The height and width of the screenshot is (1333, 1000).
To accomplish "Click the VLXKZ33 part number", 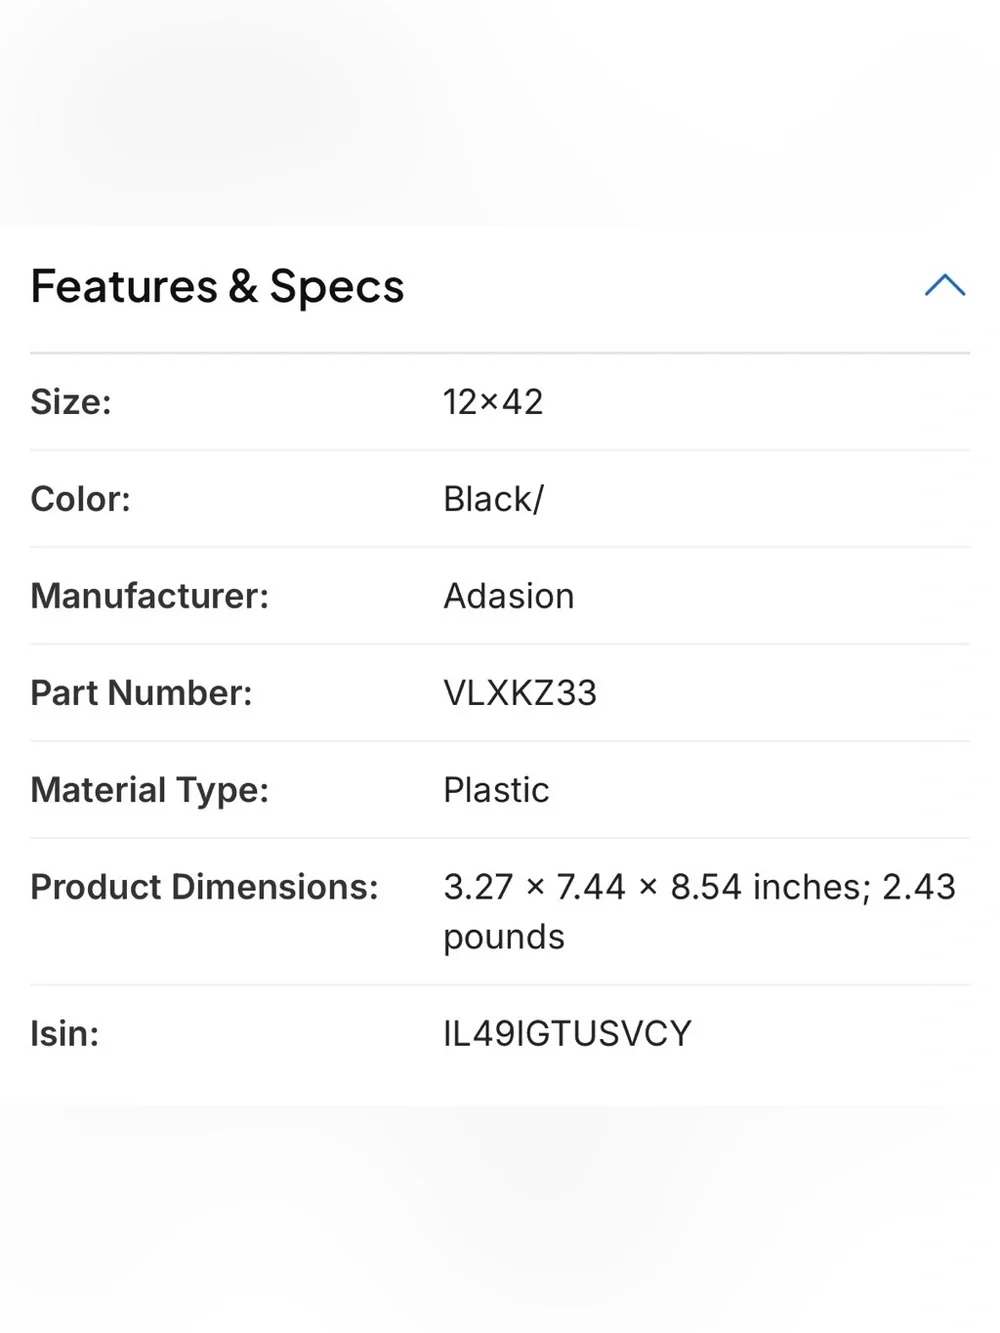I will (x=520, y=693).
